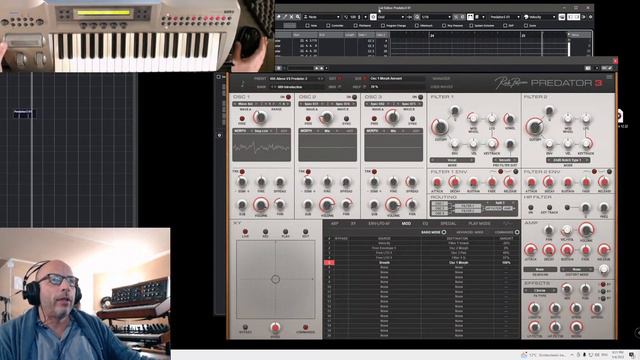Click the XY Rec button

[x=265, y=232]
